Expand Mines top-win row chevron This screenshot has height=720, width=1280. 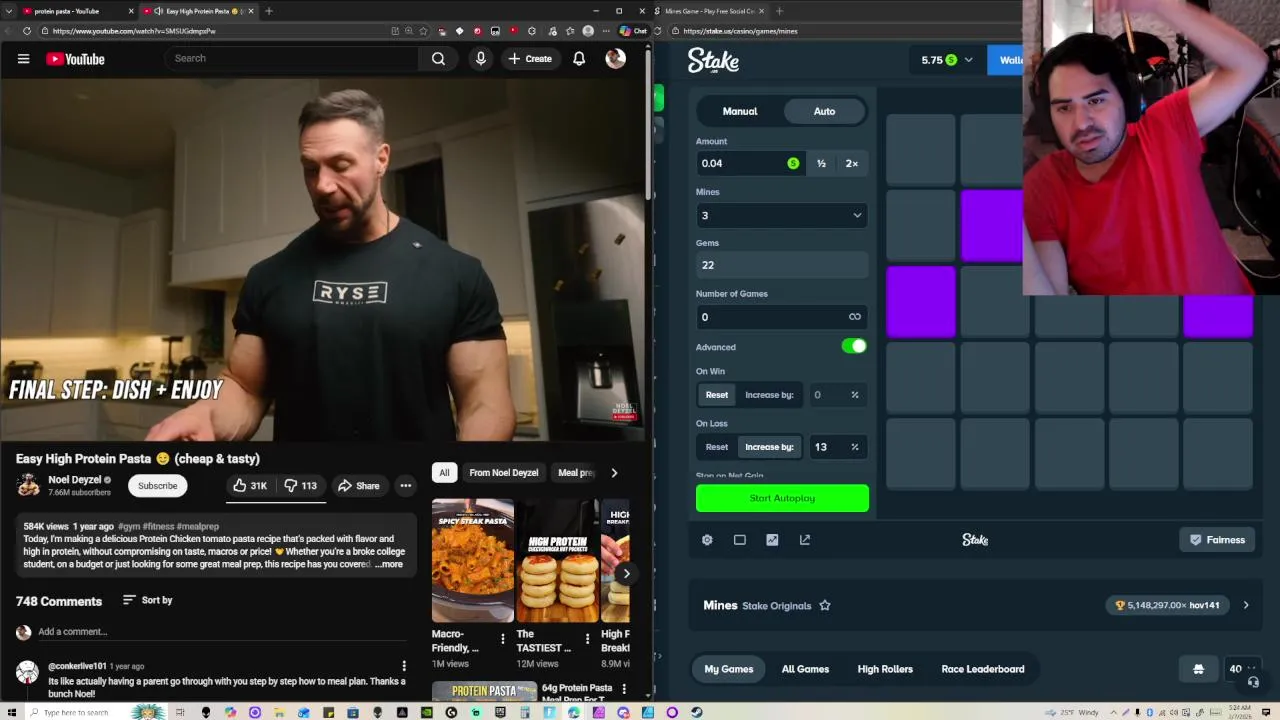1246,605
